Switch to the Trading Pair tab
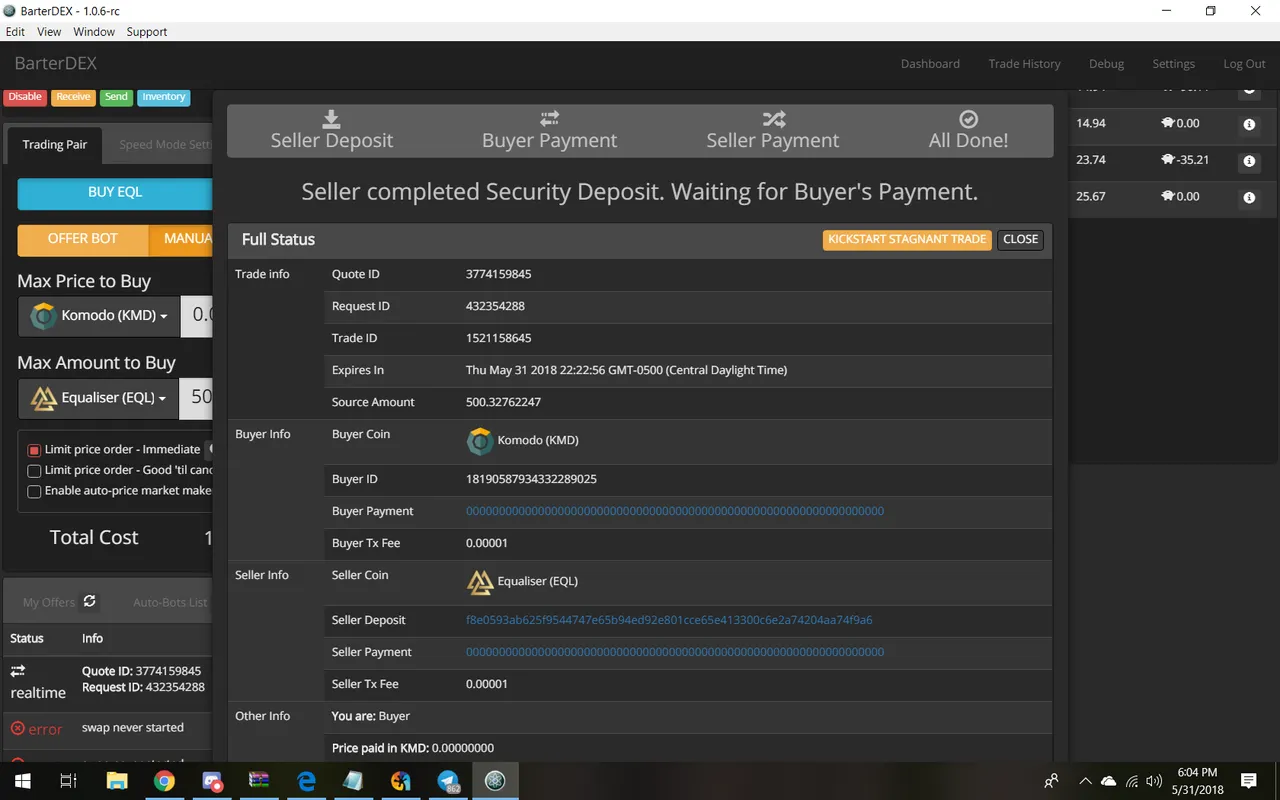1280x800 pixels. pyautogui.click(x=55, y=145)
